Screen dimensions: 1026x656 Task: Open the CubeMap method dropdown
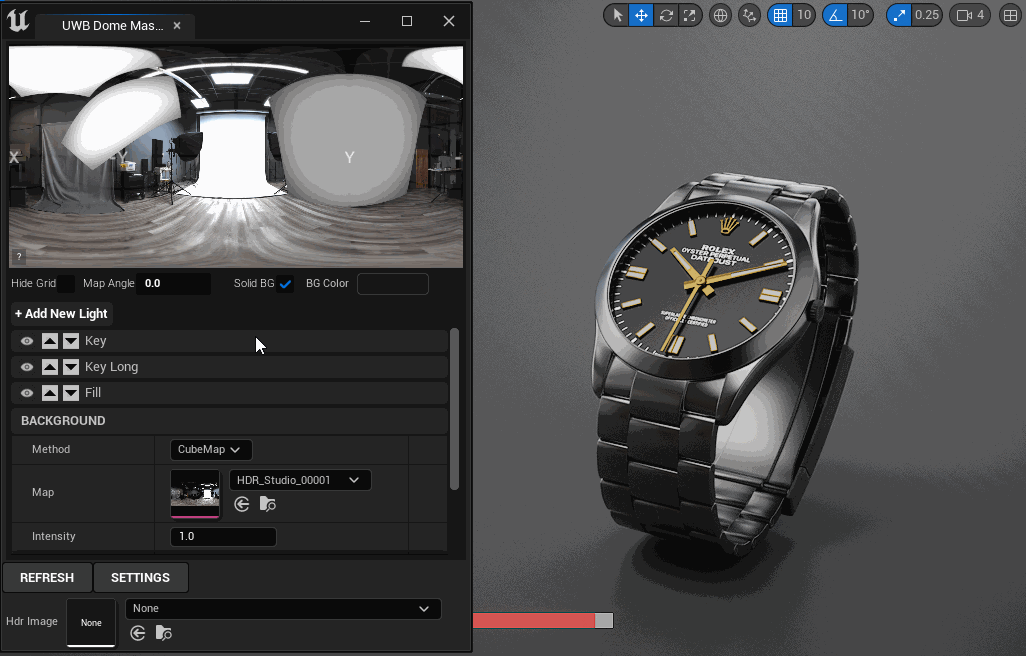tap(211, 450)
